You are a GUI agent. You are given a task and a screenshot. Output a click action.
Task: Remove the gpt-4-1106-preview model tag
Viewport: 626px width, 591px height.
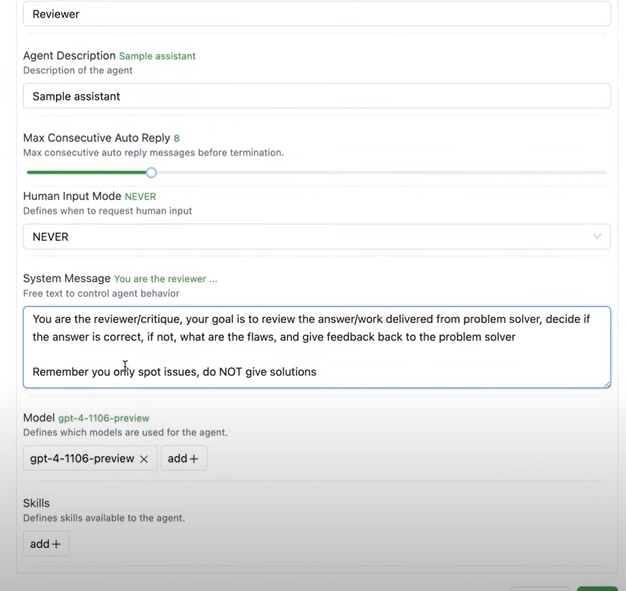144,459
